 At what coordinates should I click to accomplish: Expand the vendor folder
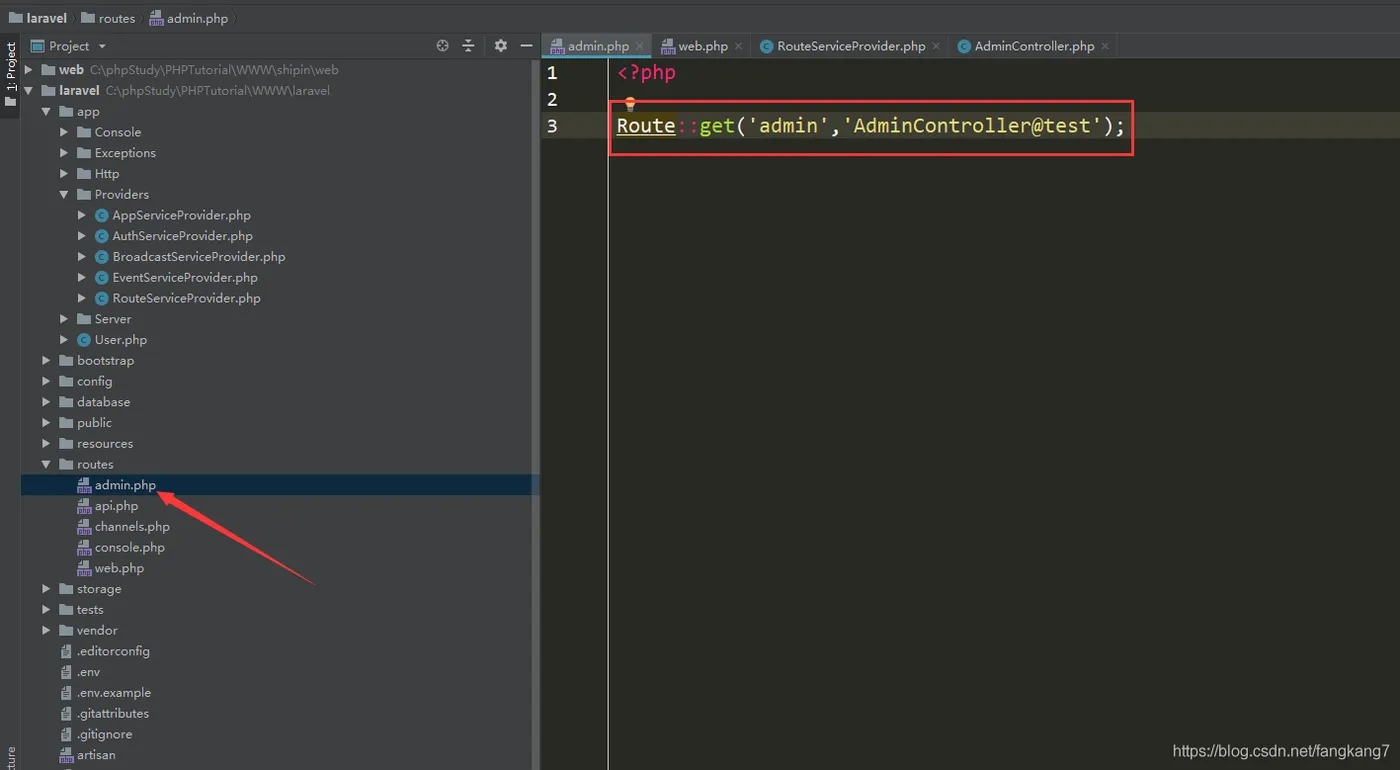(x=46, y=631)
